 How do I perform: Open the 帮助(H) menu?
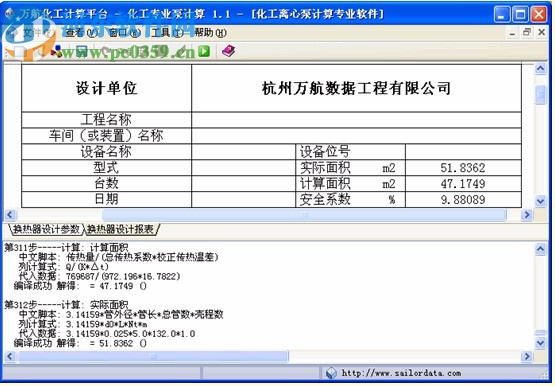[x=210, y=33]
